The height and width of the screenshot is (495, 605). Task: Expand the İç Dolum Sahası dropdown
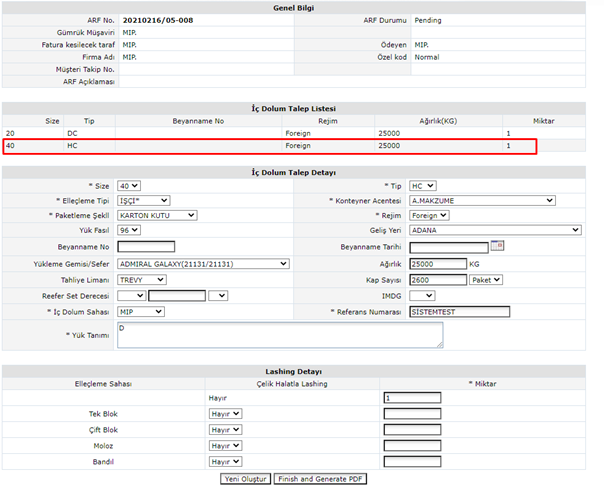tap(140, 311)
